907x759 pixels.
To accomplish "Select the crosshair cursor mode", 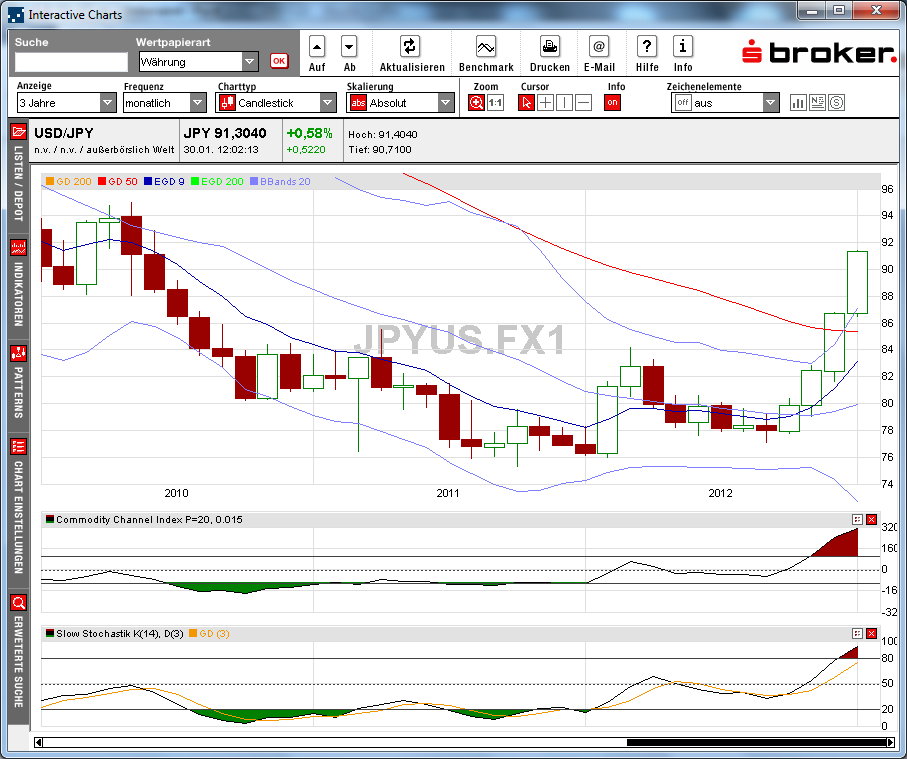I will click(545, 103).
